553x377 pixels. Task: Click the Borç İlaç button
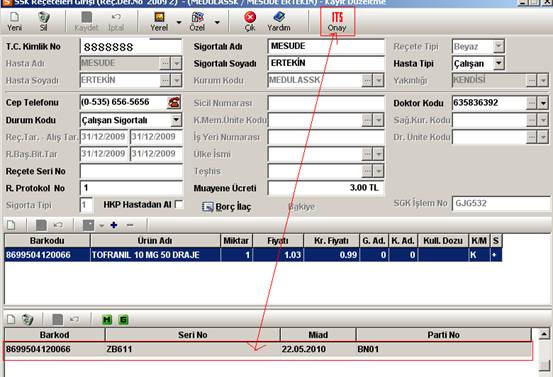226,207
